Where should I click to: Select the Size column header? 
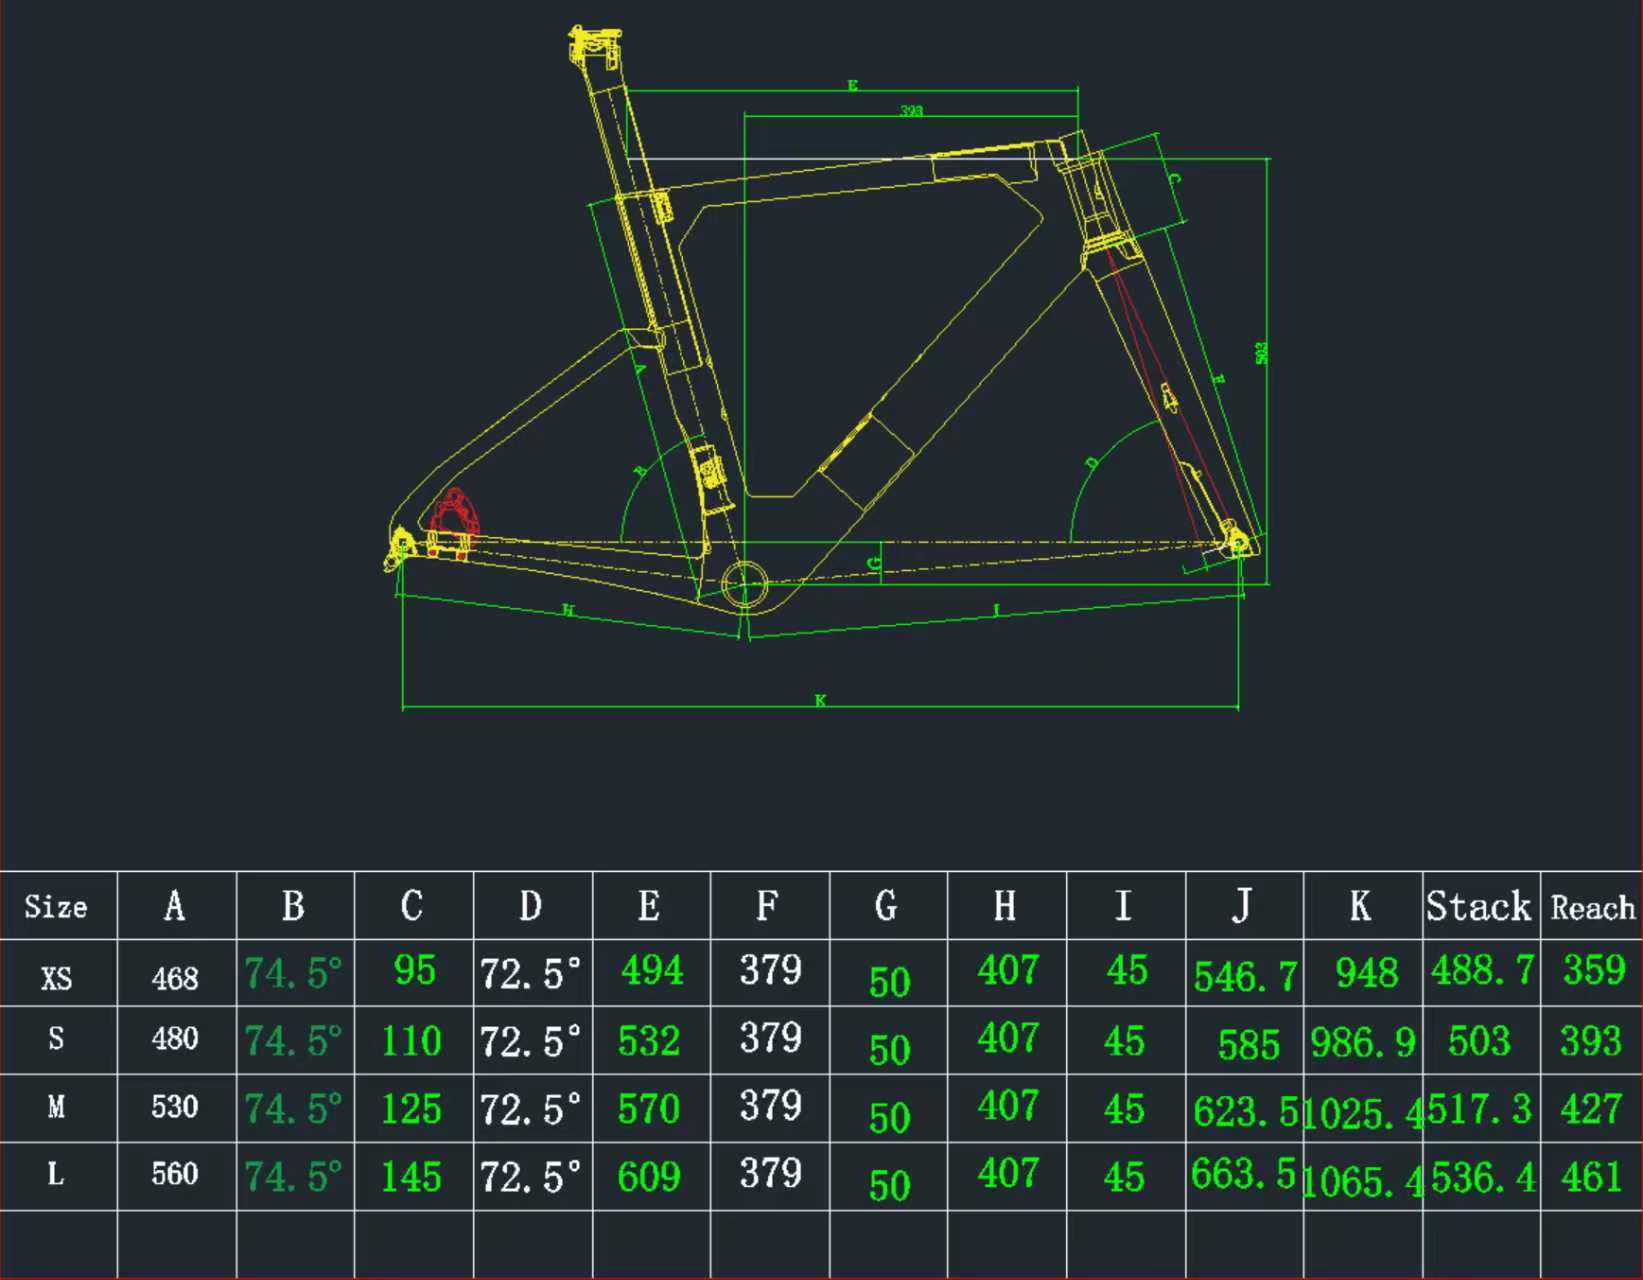56,907
